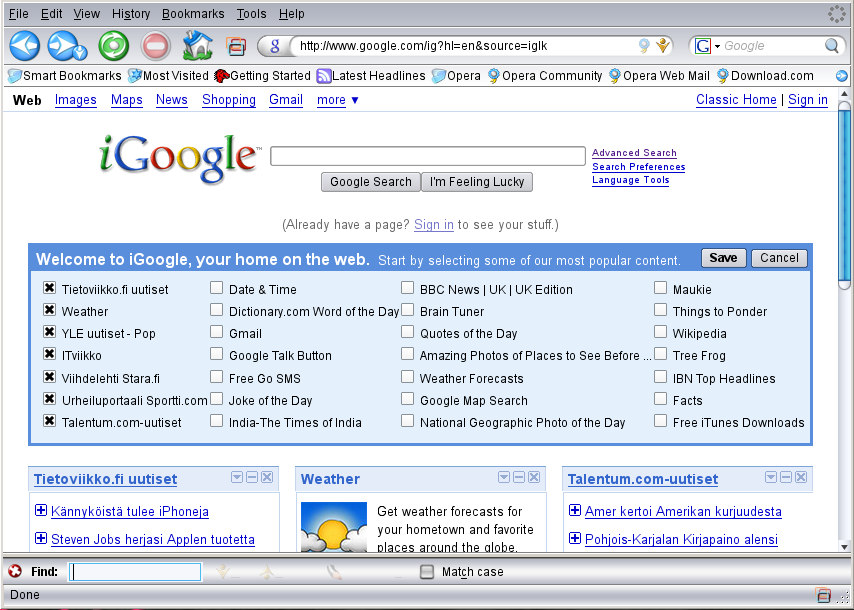This screenshot has width=854, height=610.
Task: Uncheck YLE uutiset - Pop checkbox
Action: click(50, 332)
